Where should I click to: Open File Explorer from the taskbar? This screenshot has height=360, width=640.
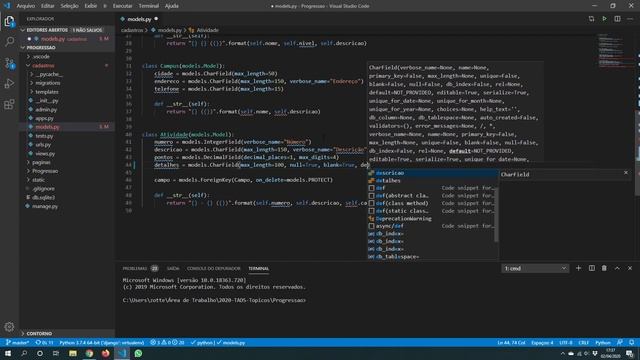tap(73, 353)
